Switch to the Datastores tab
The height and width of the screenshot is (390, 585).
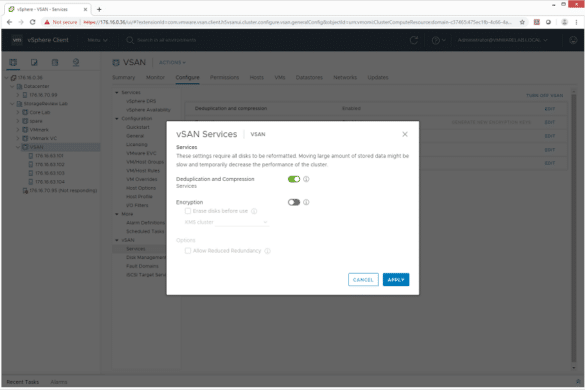tap(309, 77)
